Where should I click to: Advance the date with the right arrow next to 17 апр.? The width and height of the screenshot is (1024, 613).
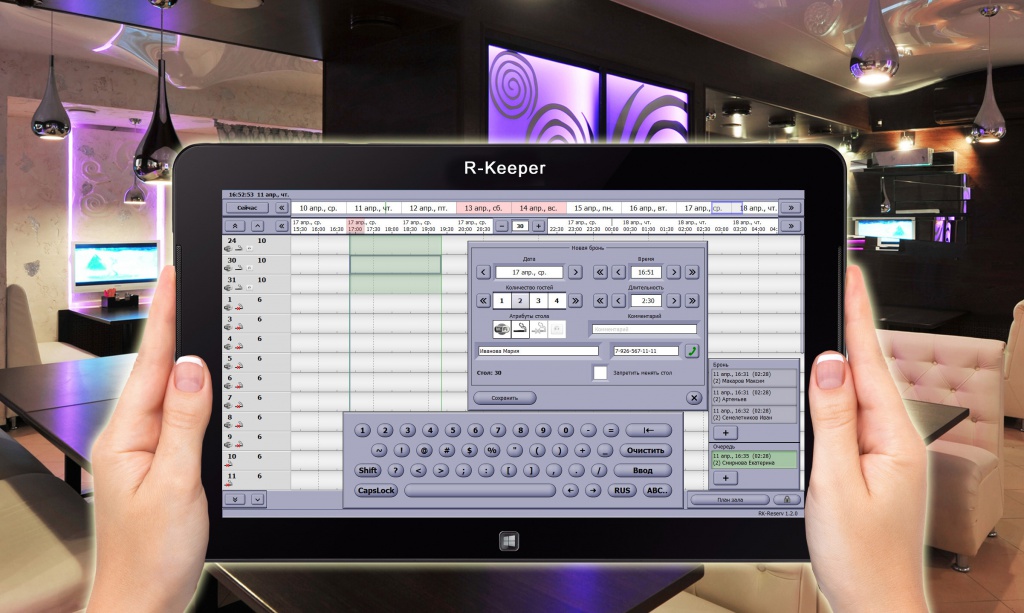click(x=575, y=272)
